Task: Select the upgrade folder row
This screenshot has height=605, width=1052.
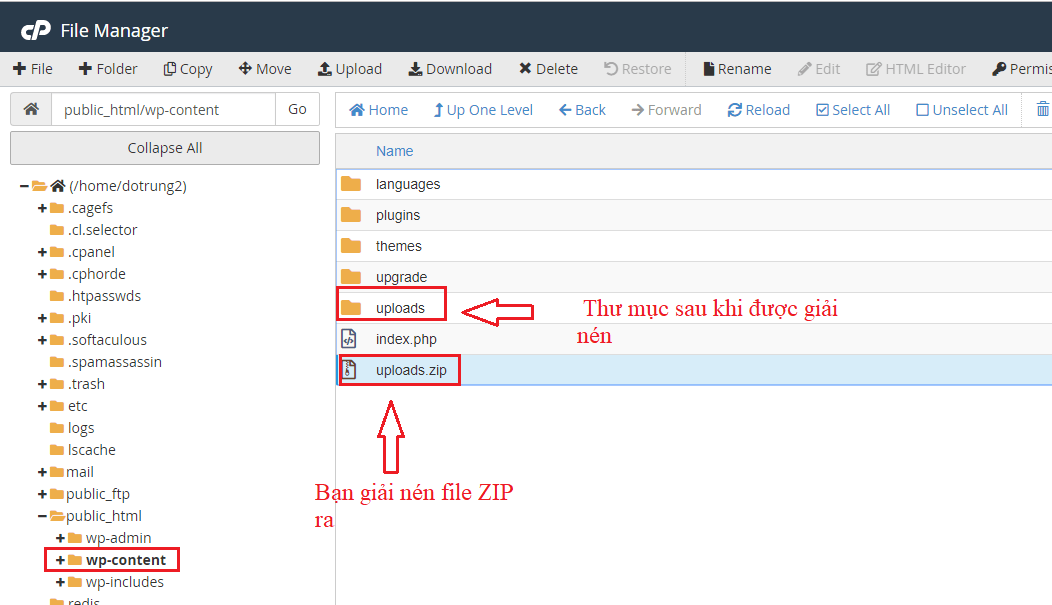Action: pos(694,277)
